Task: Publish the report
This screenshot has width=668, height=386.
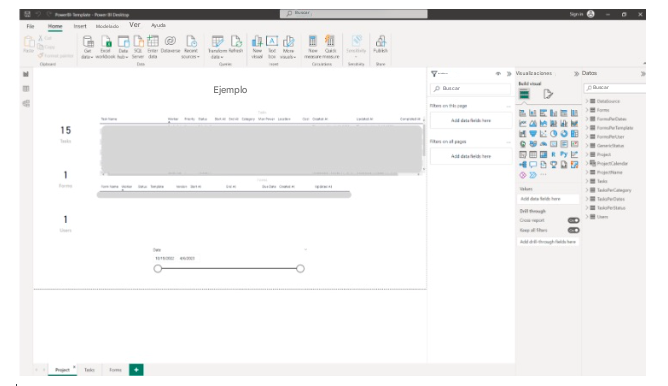Action: pos(380,44)
